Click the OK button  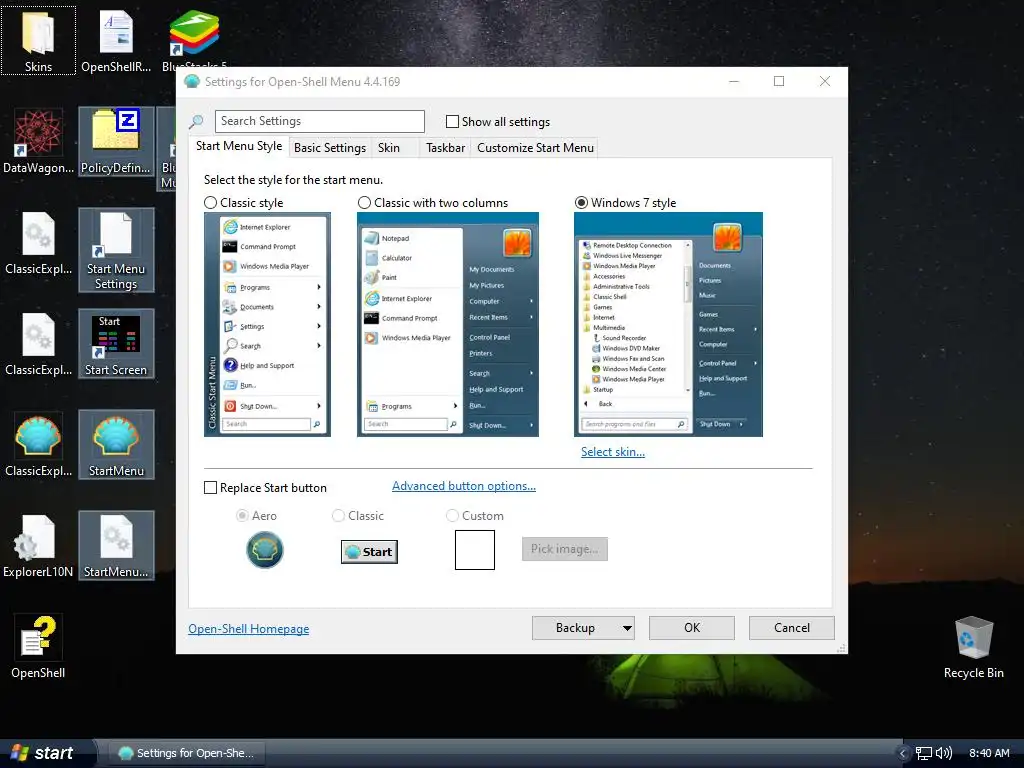(x=692, y=628)
